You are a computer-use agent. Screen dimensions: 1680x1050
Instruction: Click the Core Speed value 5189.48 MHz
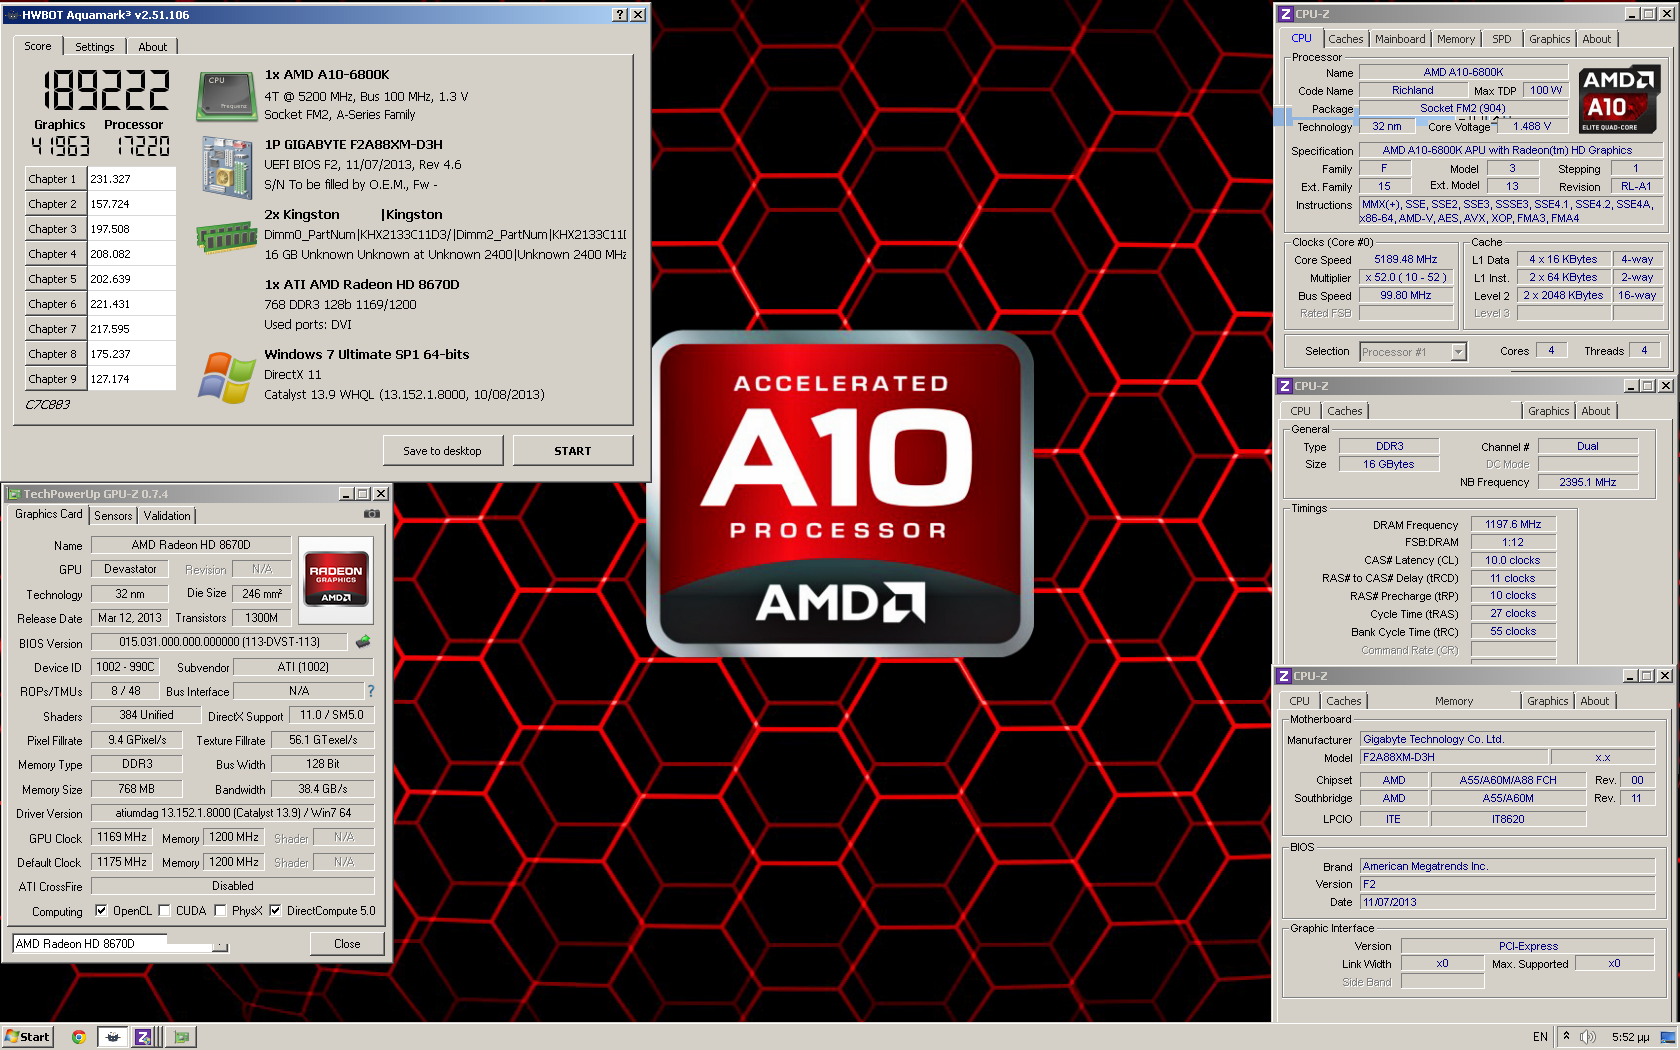1406,259
